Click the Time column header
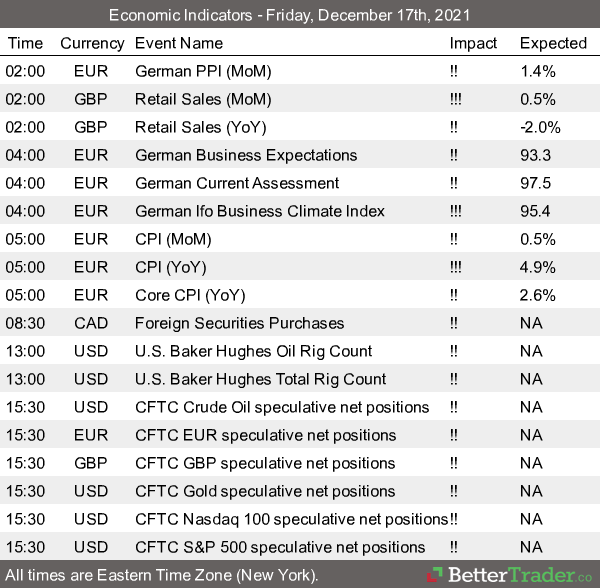Viewport: 600px width, 588px height. [25, 43]
